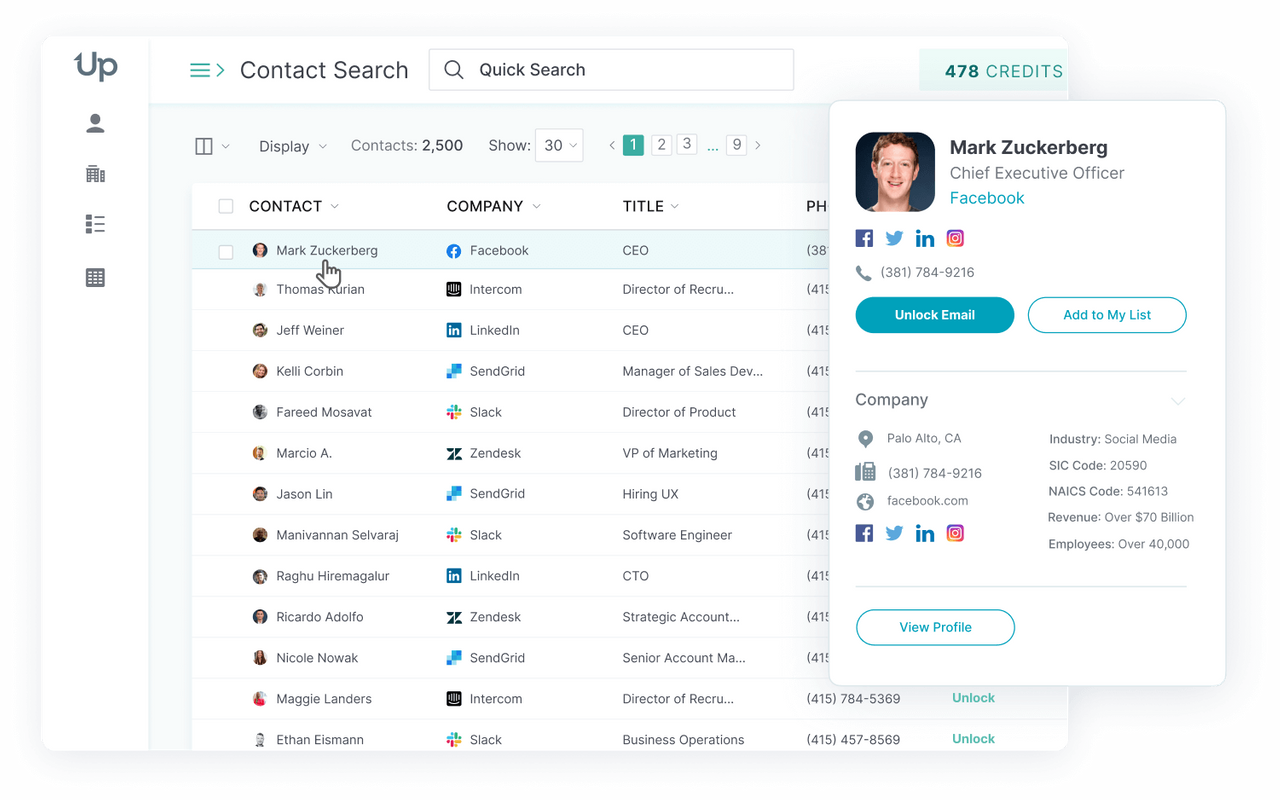Check the box for Mark Zuckerberg's row
The width and height of the screenshot is (1280, 800).
tap(226, 251)
